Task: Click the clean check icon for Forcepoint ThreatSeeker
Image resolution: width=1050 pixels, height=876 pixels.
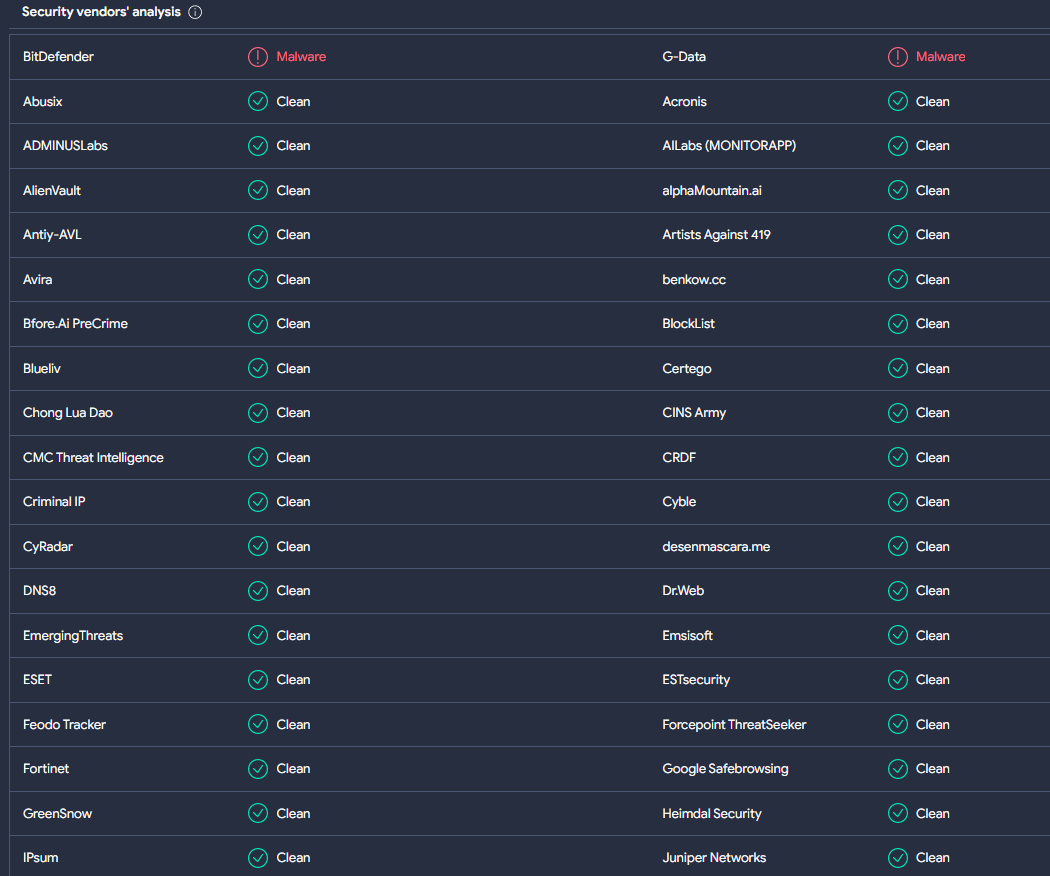Action: tap(898, 725)
